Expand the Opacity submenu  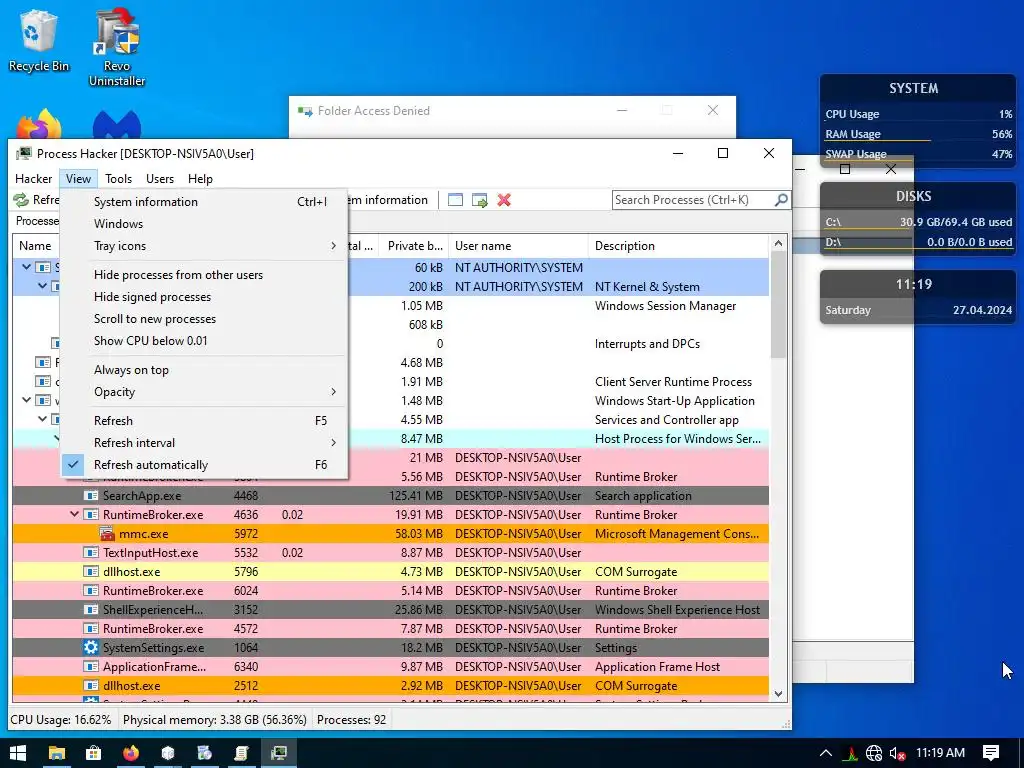coord(203,392)
